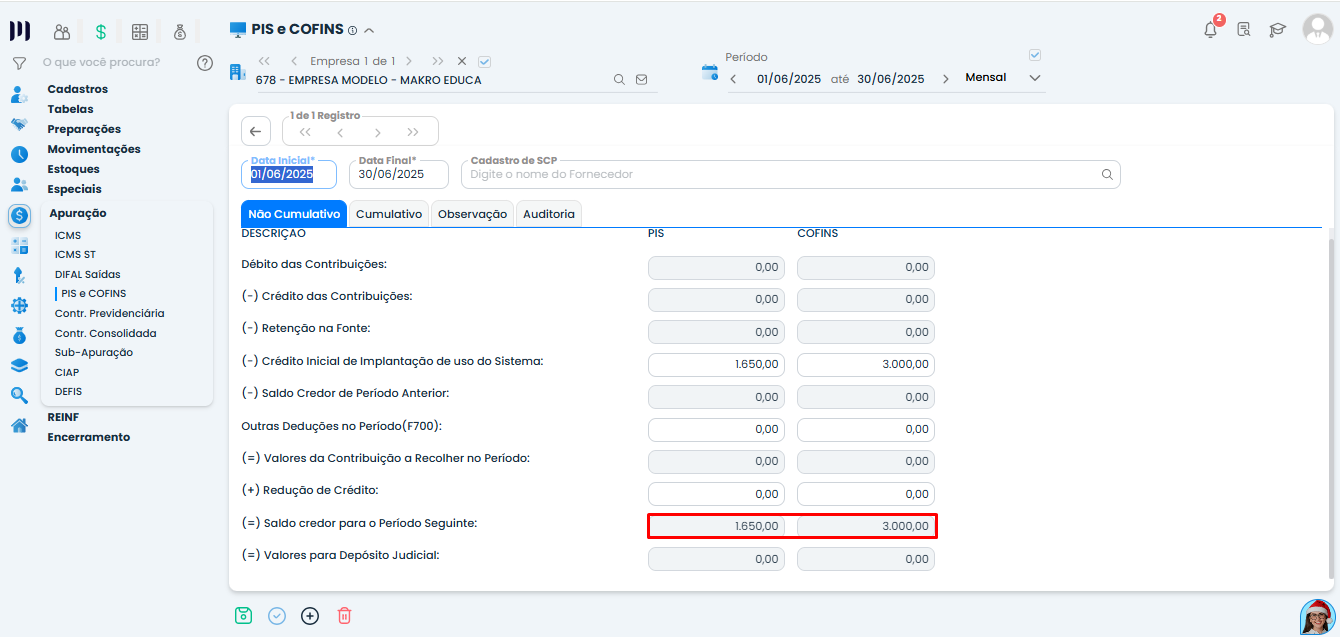The width and height of the screenshot is (1340, 637).
Task: Switch to the Cumulativo tab
Action: tap(389, 214)
